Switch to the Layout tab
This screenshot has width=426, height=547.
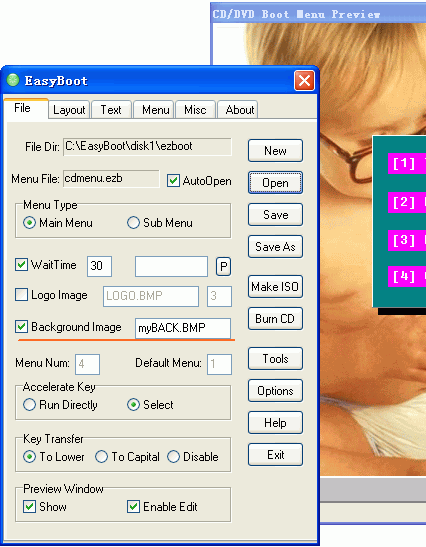[x=69, y=110]
